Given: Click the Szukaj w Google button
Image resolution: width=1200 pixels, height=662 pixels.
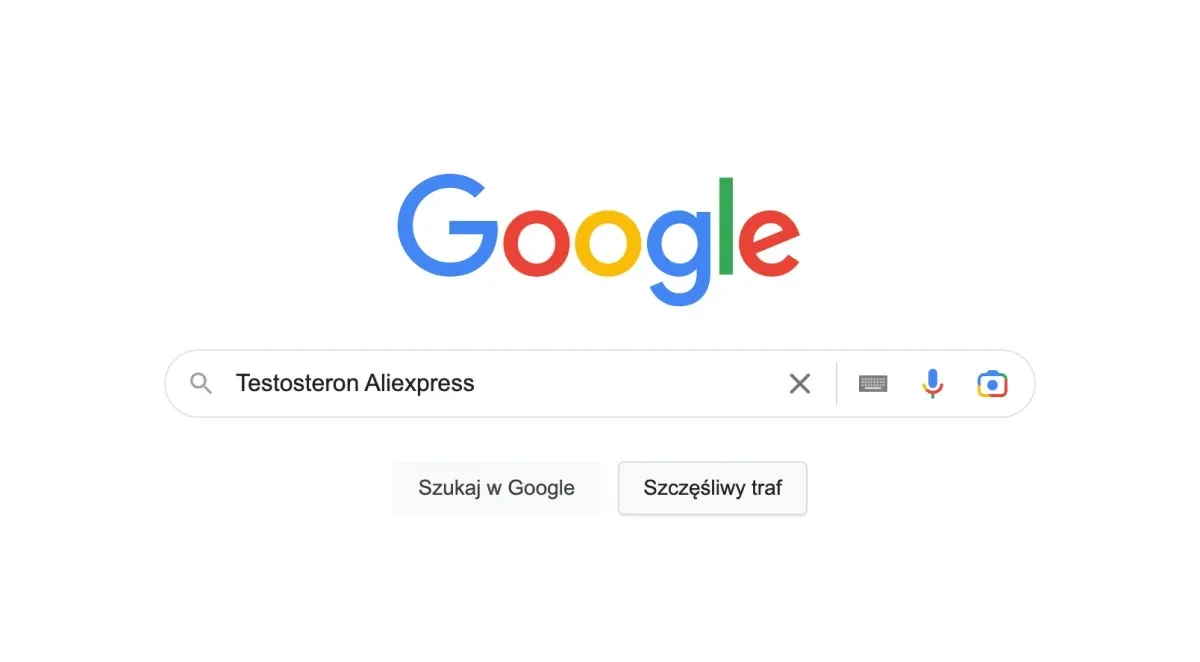Looking at the screenshot, I should [496, 488].
